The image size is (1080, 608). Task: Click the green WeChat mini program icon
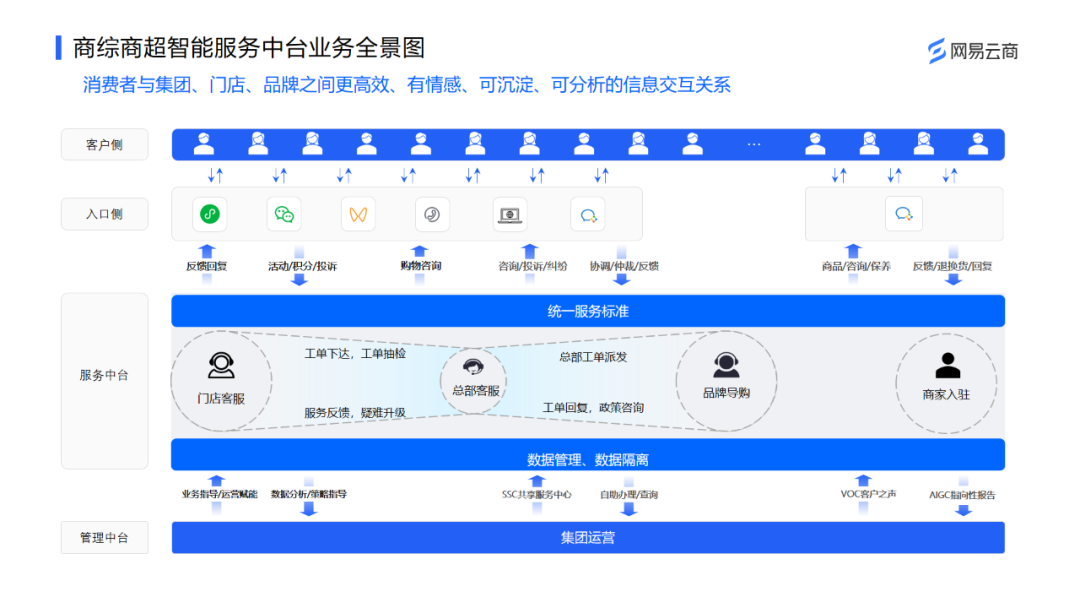(209, 214)
